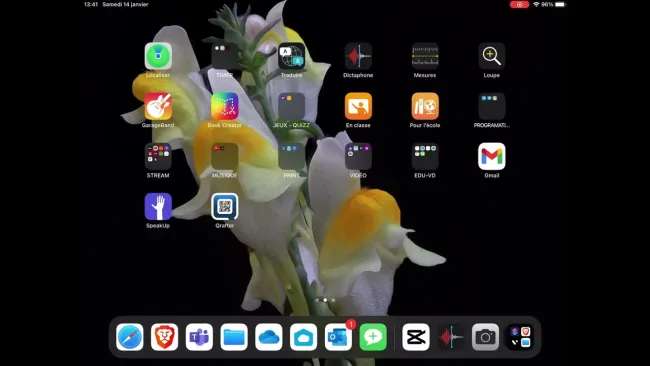Launch the Loupe magnifier app

point(492,56)
